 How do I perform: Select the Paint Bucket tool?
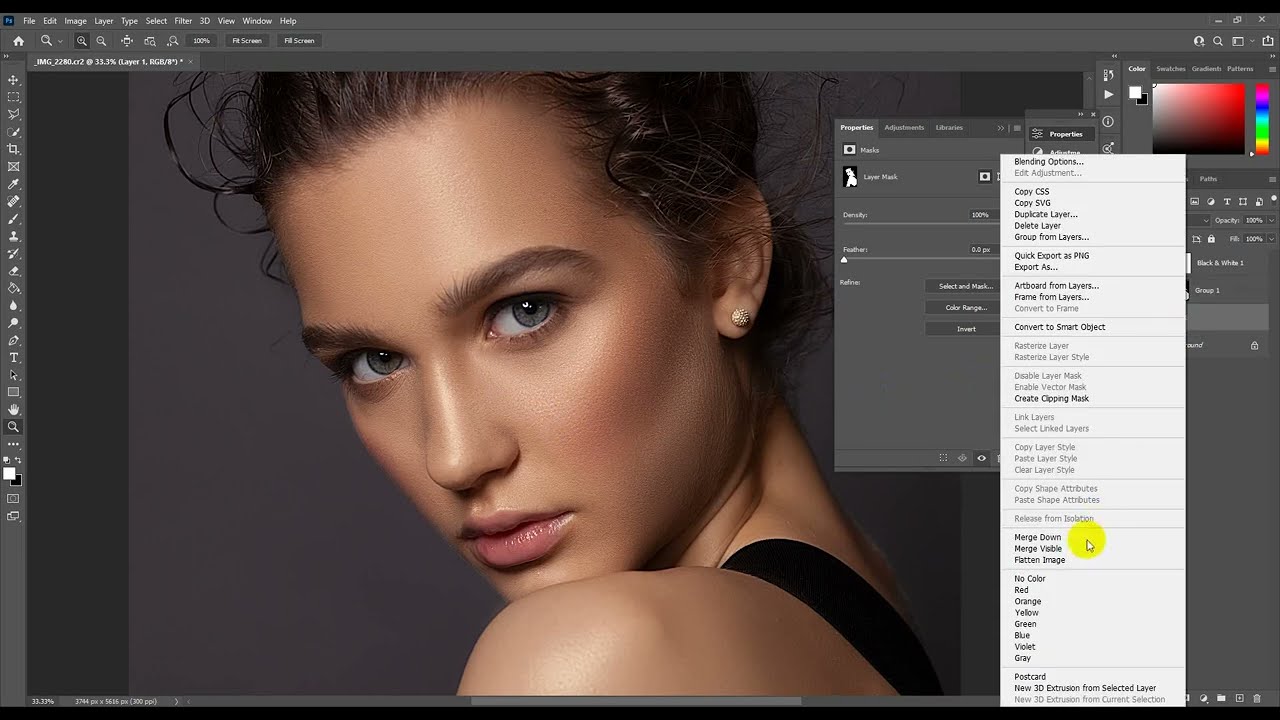[14, 288]
